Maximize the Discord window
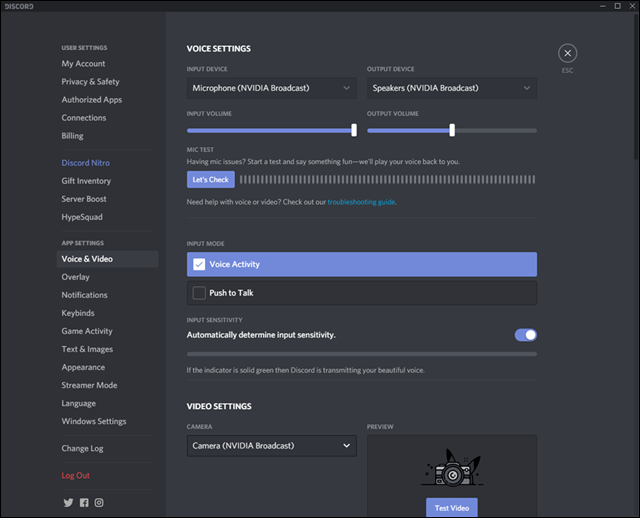 [618, 6]
